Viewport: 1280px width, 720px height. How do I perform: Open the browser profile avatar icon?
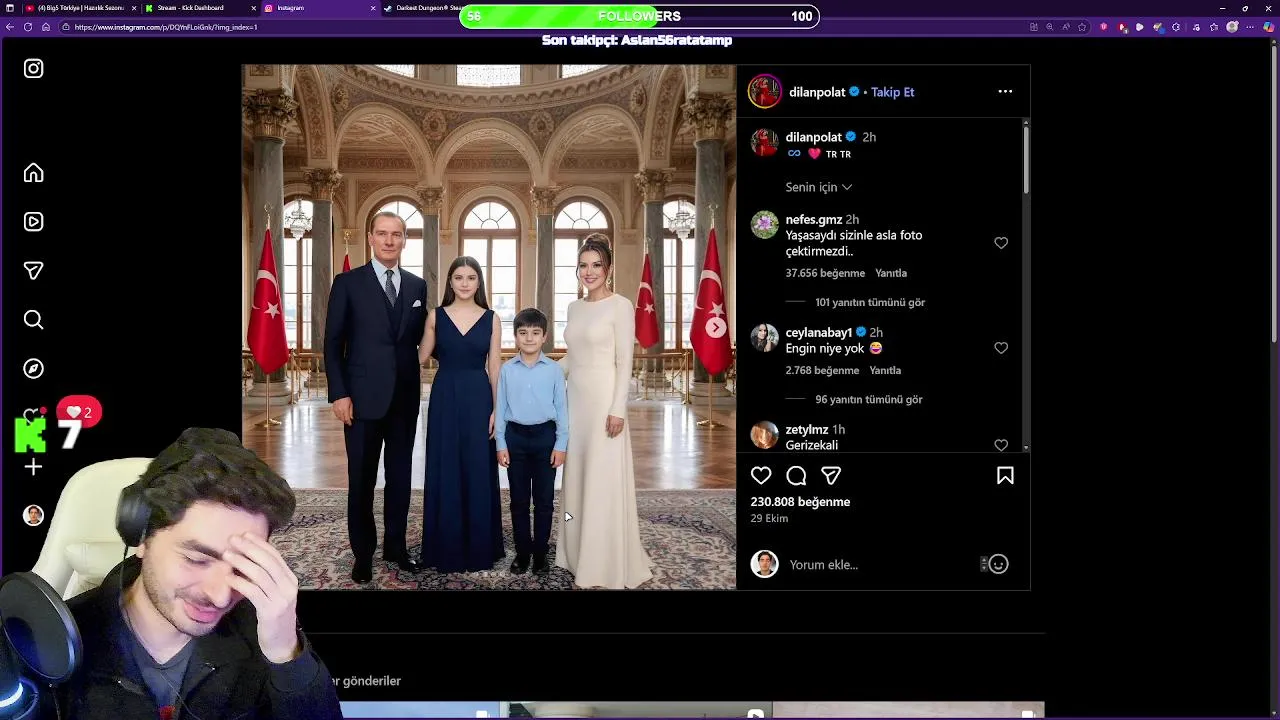1232,27
